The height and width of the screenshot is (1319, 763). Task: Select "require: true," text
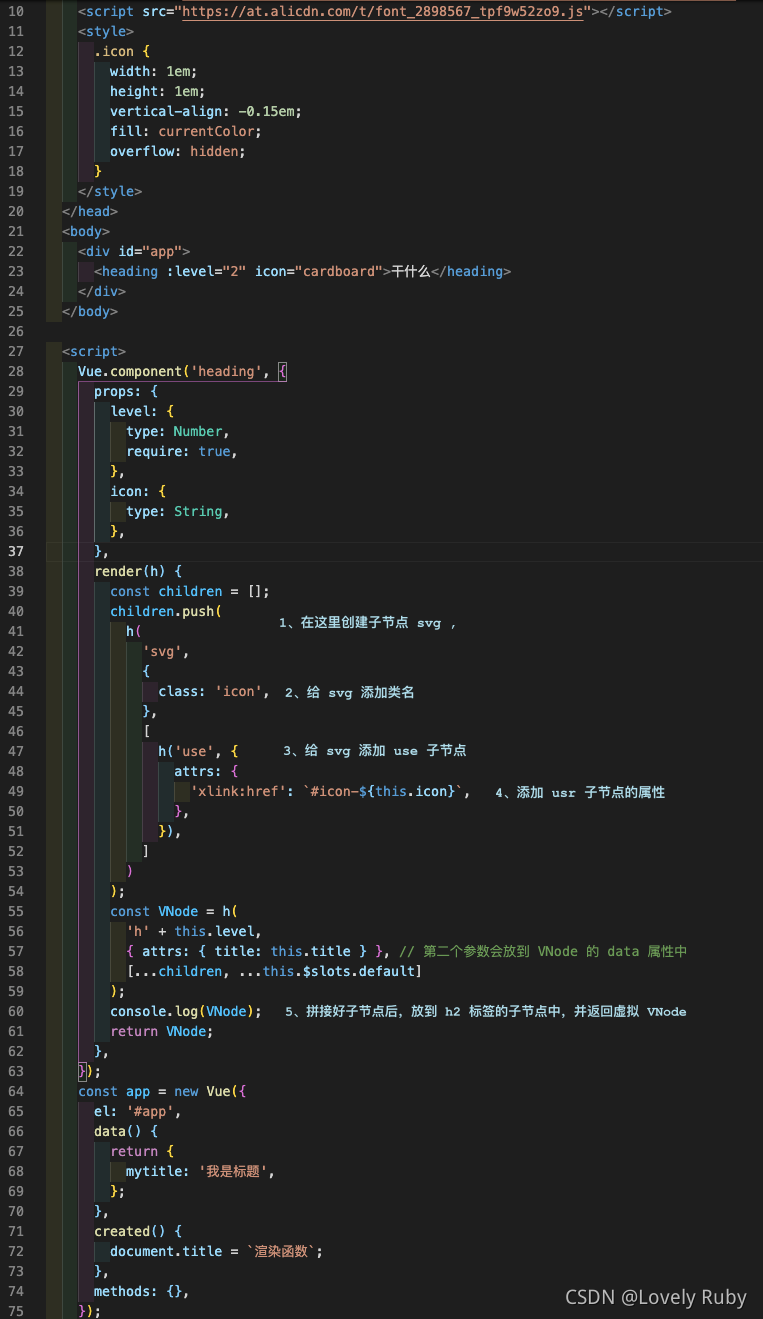[182, 451]
